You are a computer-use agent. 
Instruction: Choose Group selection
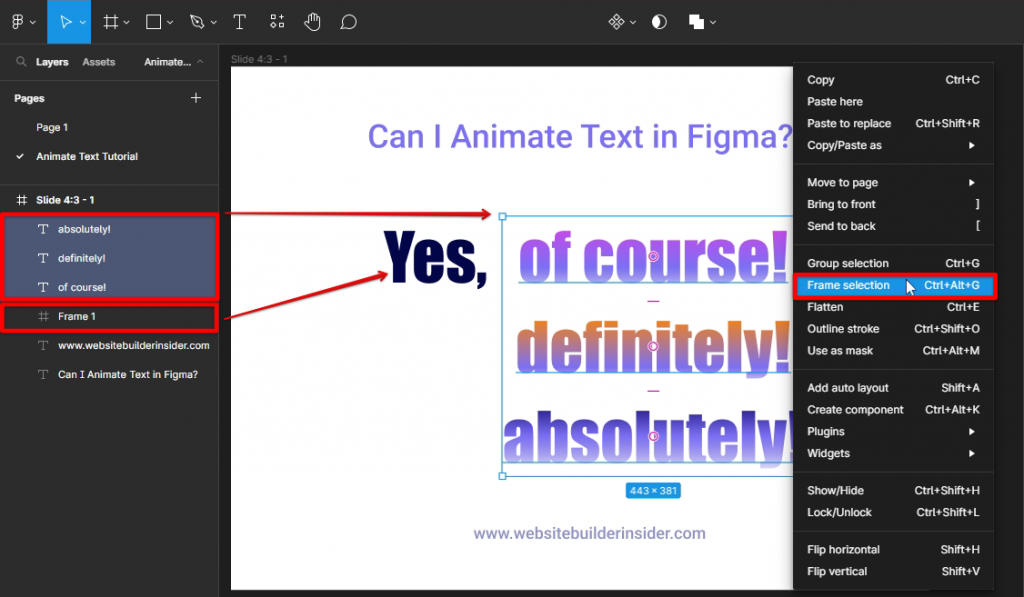tap(893, 263)
